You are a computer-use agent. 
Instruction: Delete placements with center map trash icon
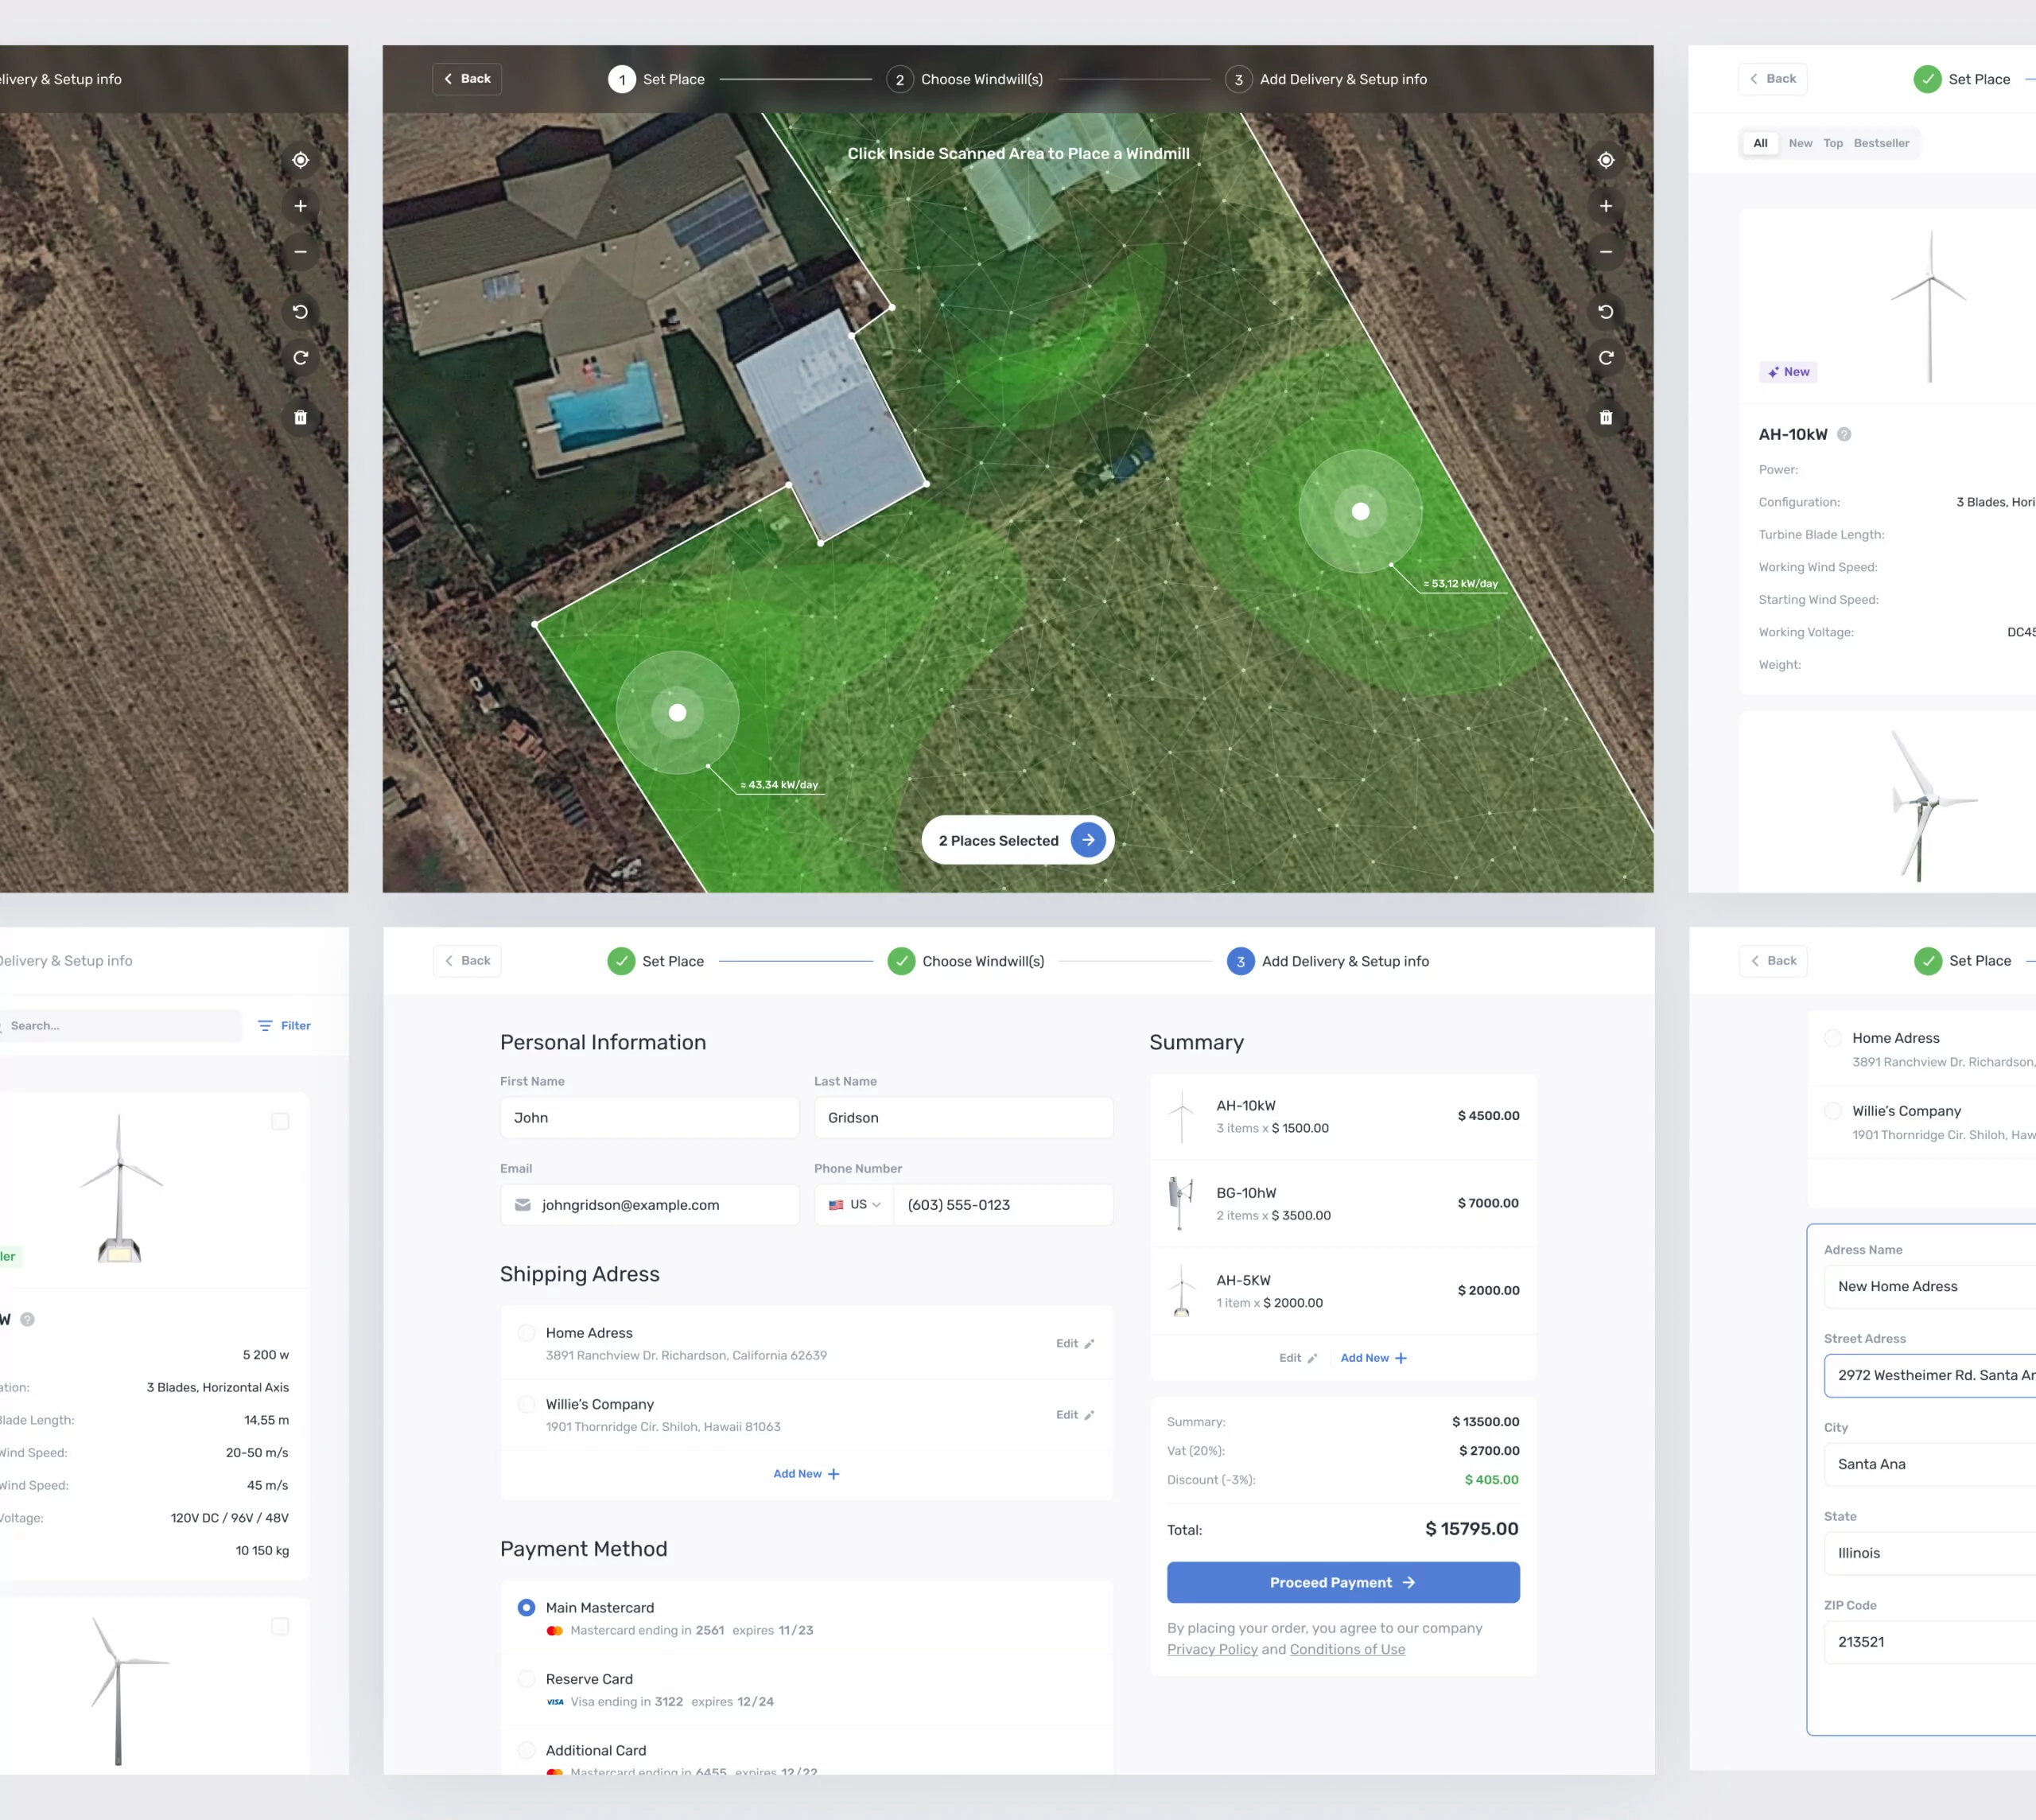tap(1605, 417)
